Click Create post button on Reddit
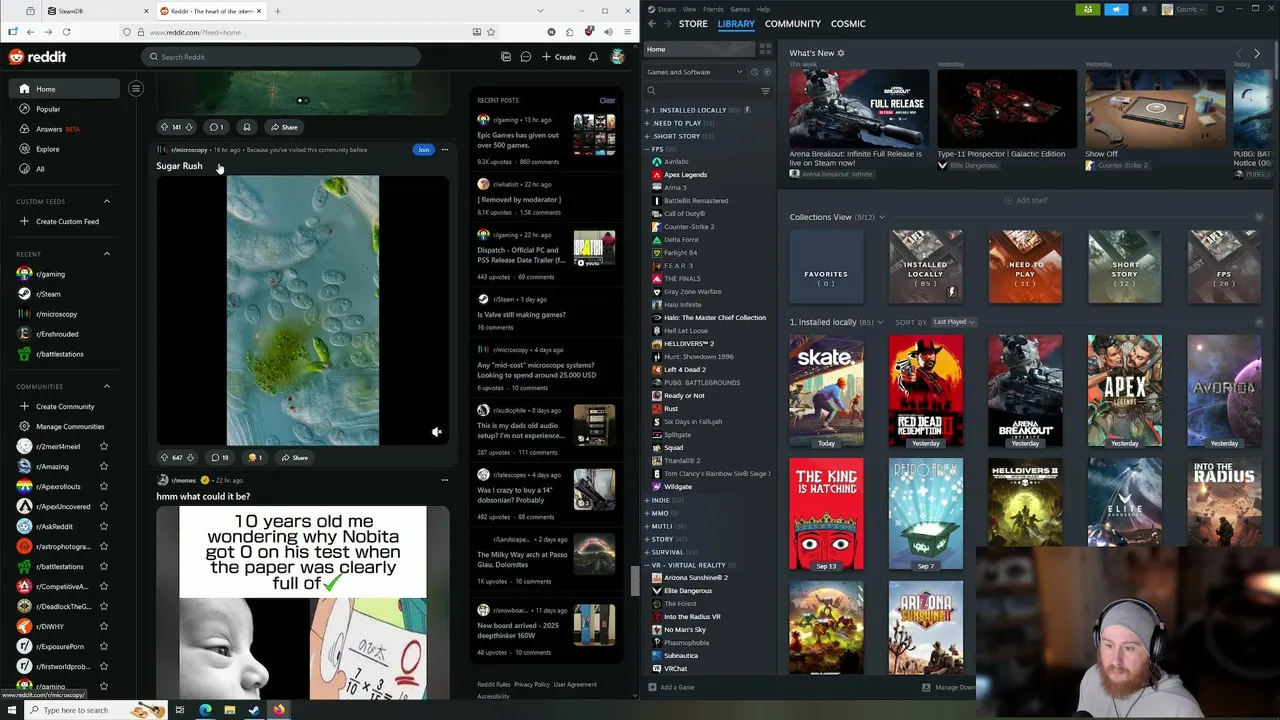This screenshot has height=720, width=1280. 559,57
